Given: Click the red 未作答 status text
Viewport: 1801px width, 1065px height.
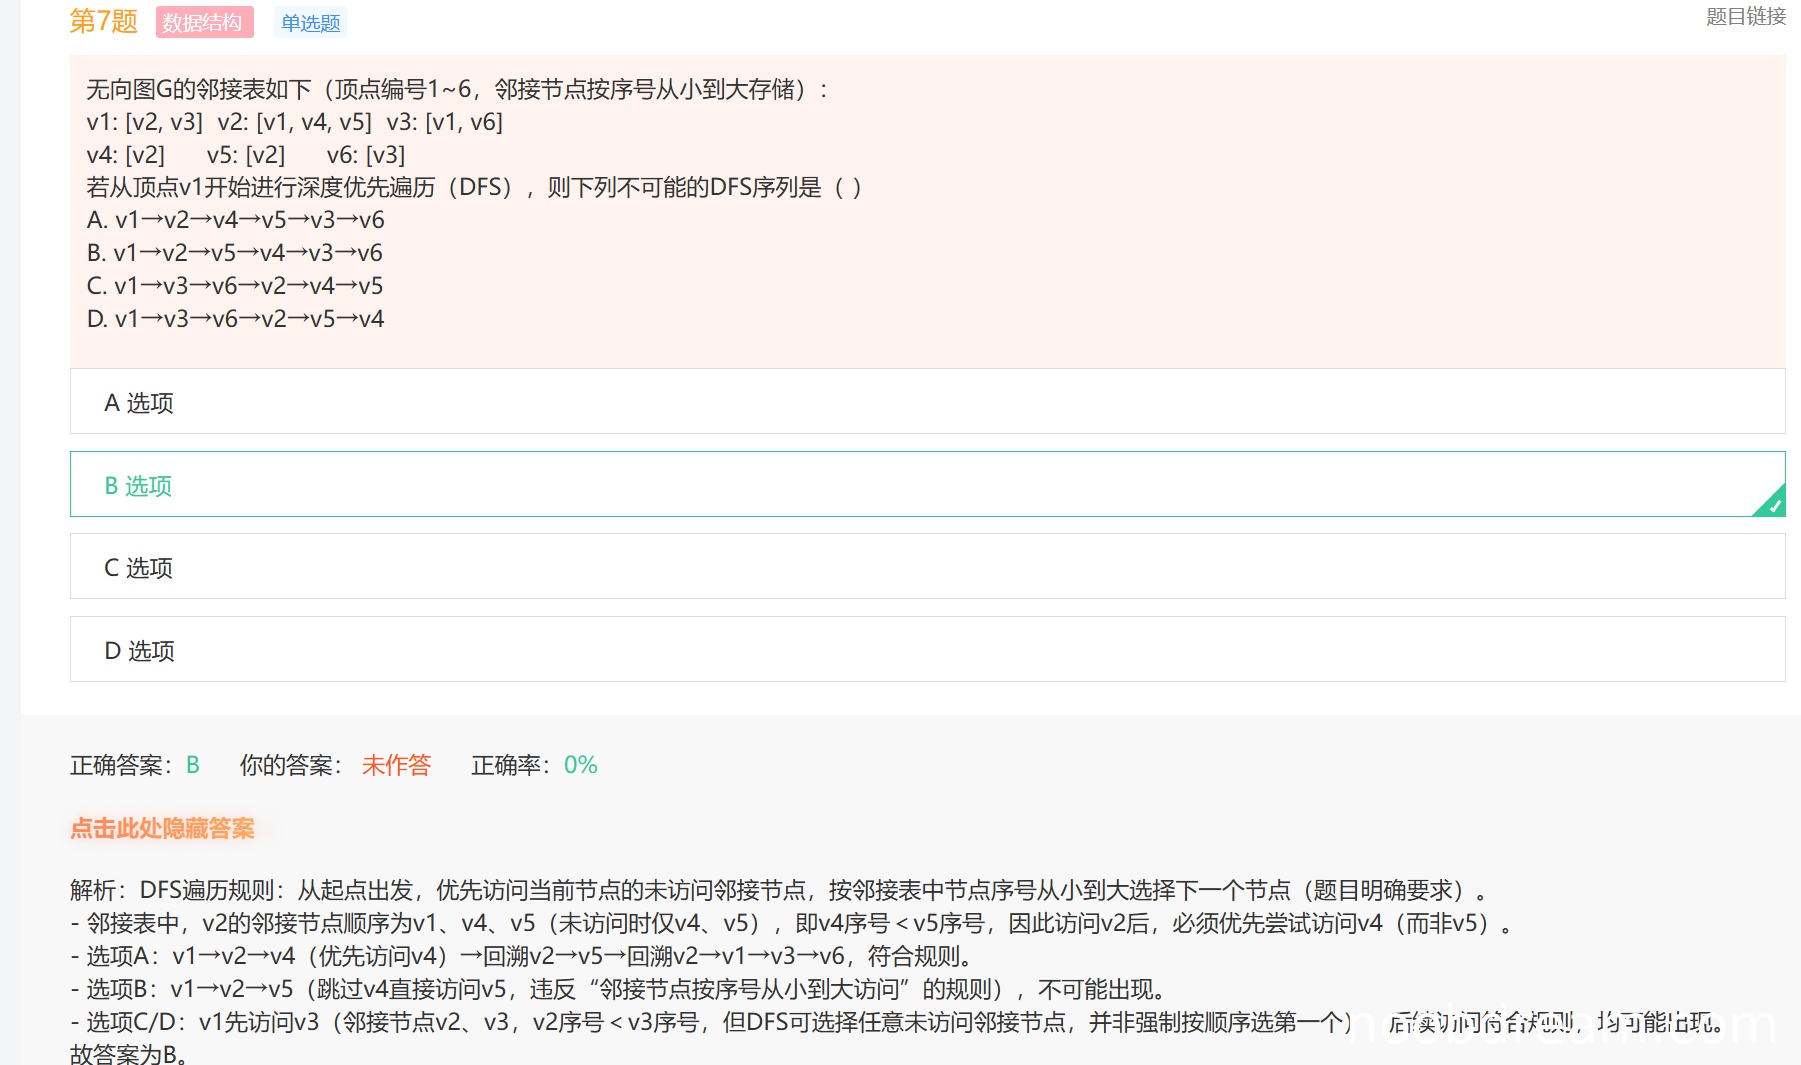Looking at the screenshot, I should pyautogui.click(x=396, y=765).
